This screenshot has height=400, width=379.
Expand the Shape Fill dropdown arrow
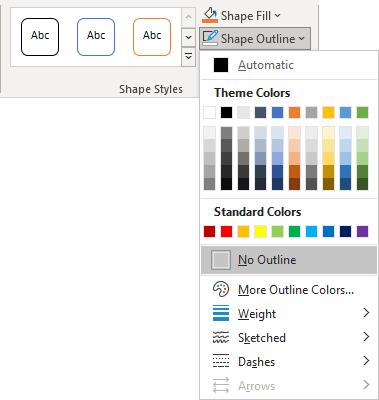point(277,15)
